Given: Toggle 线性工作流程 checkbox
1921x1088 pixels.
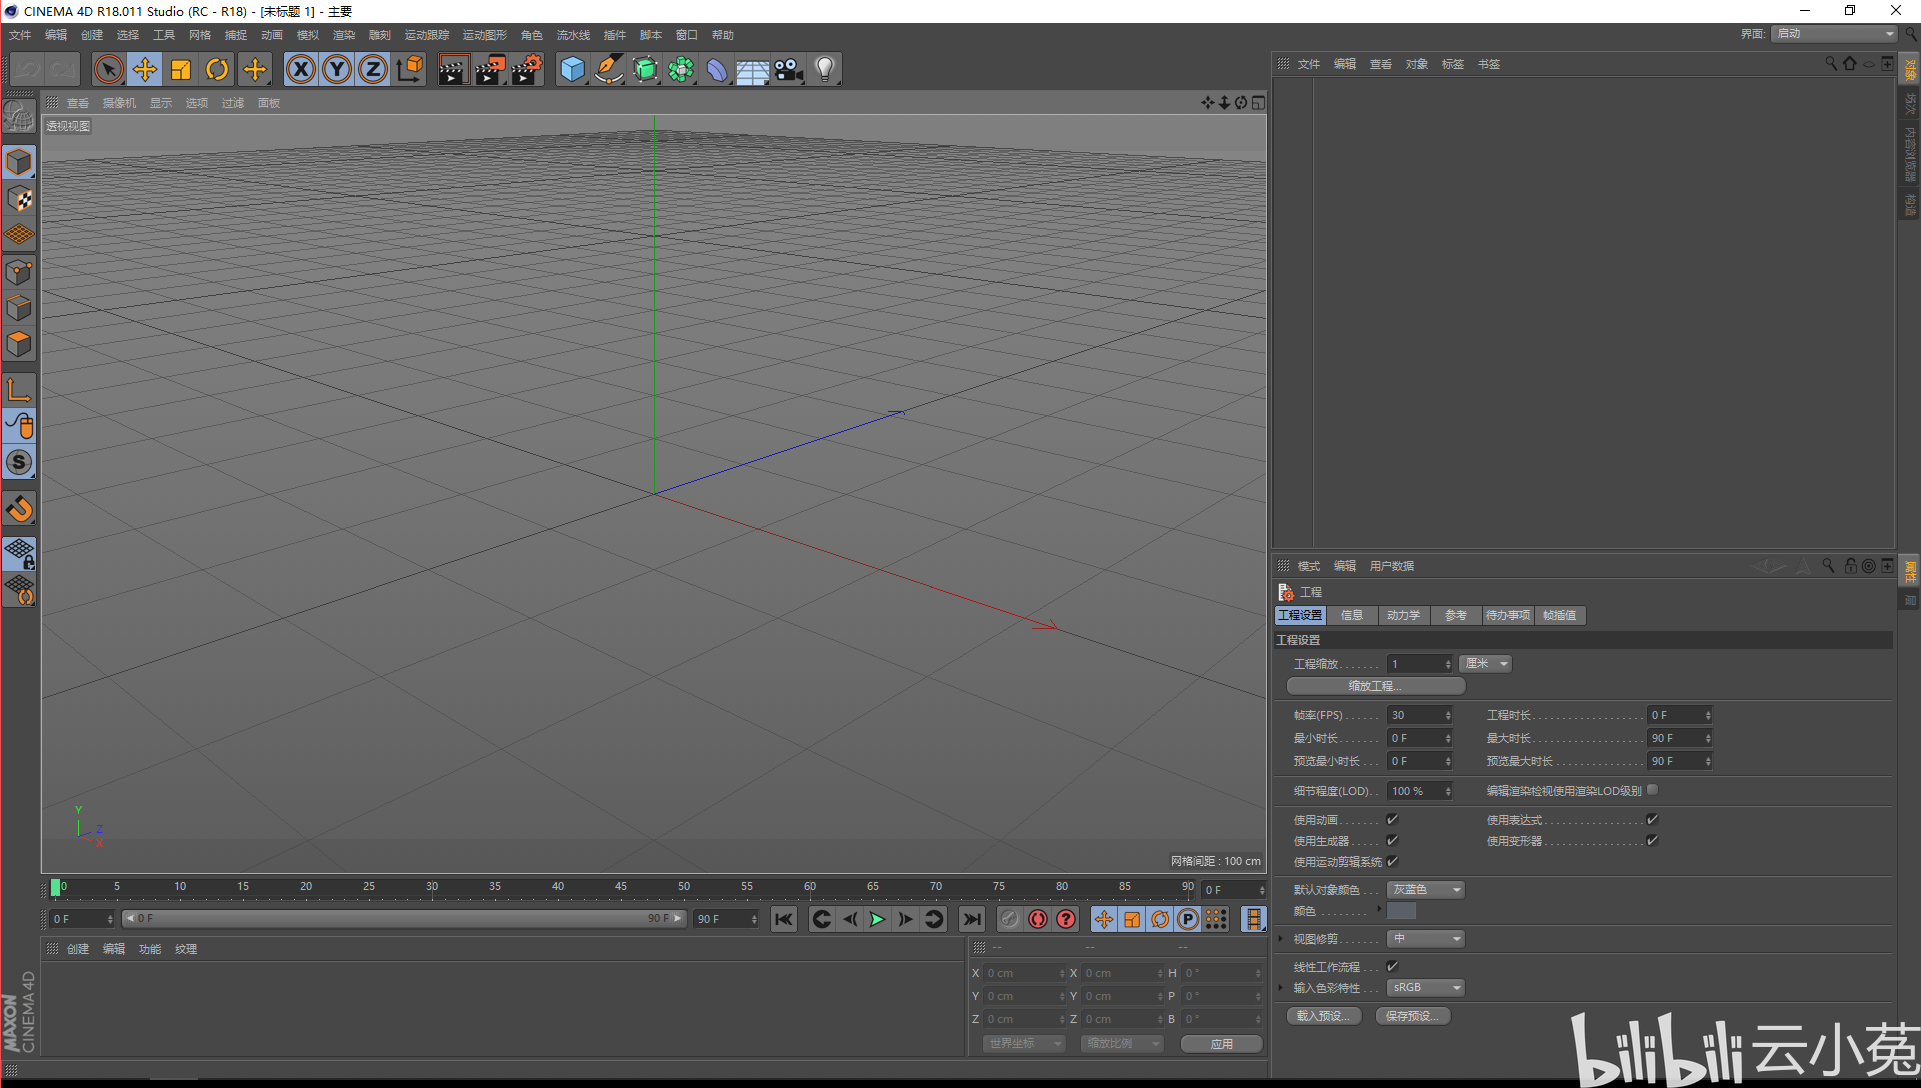Looking at the screenshot, I should [1392, 966].
